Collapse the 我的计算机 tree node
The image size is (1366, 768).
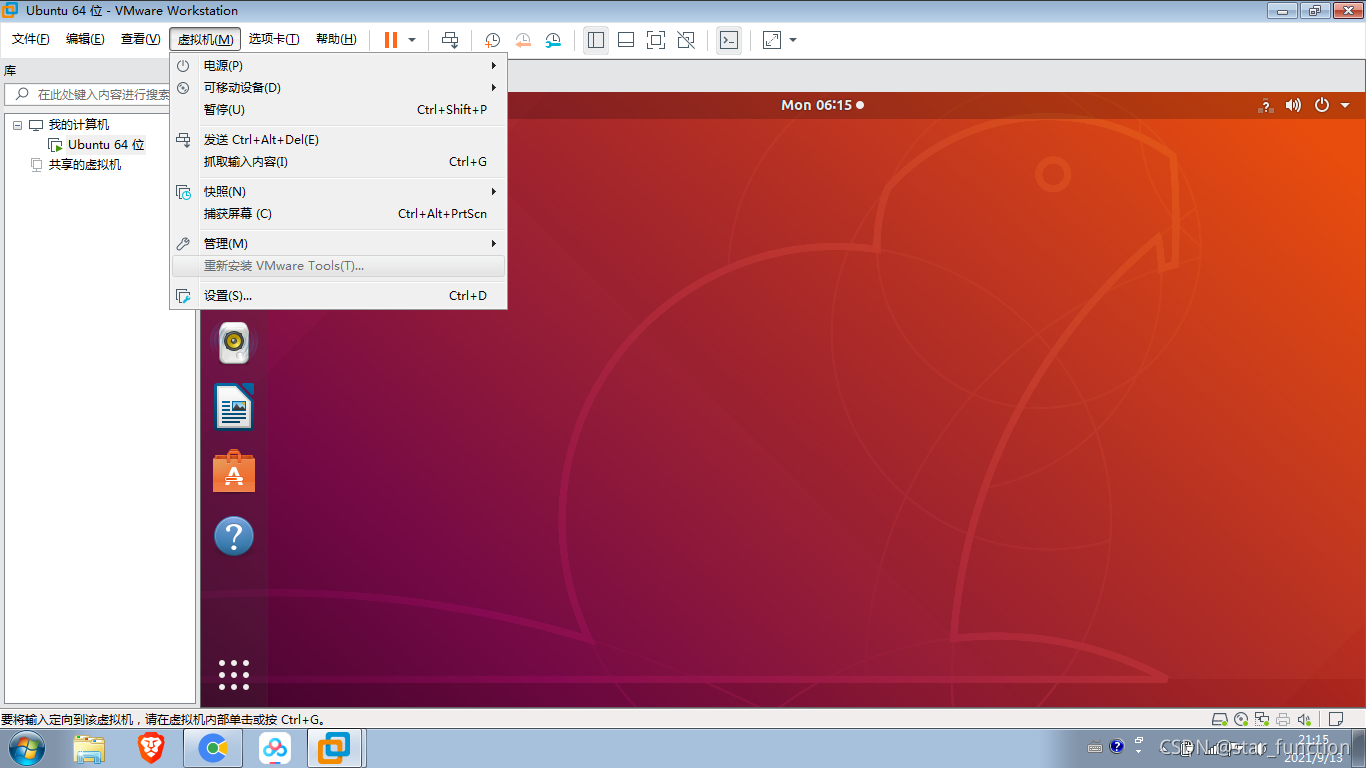pyautogui.click(x=18, y=125)
